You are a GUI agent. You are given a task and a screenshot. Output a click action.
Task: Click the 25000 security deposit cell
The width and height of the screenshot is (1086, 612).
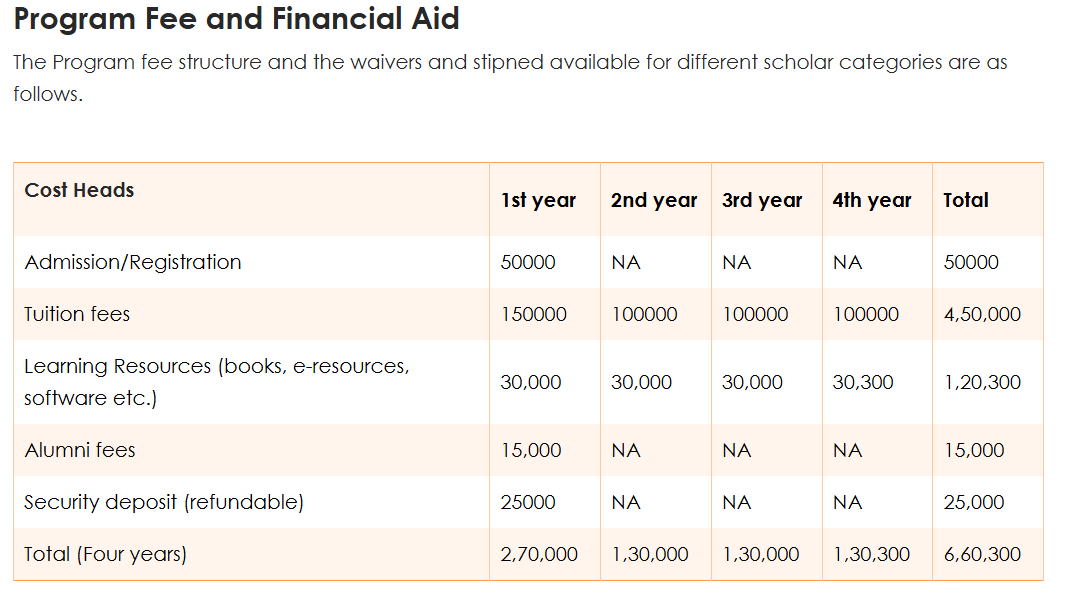[x=528, y=502]
